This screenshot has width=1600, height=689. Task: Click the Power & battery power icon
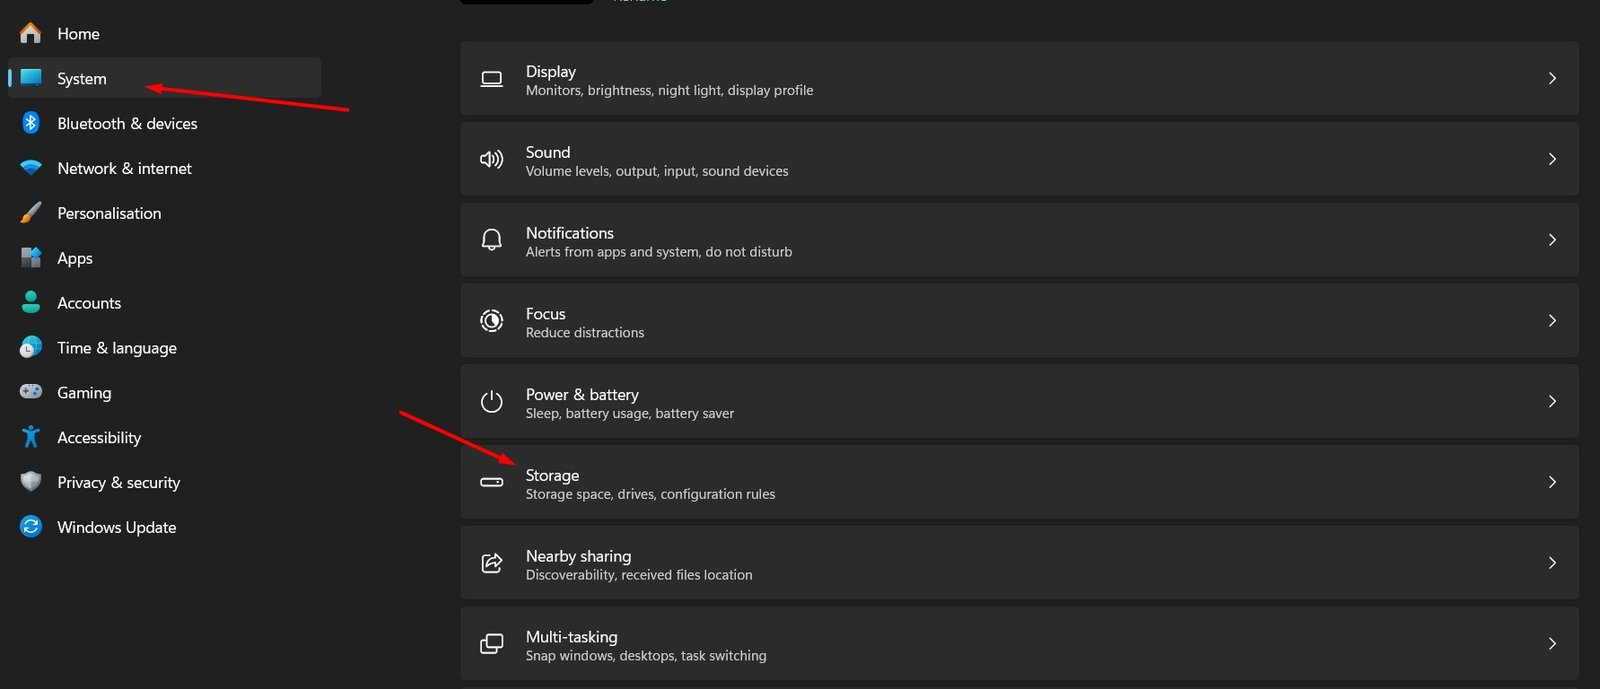[492, 401]
